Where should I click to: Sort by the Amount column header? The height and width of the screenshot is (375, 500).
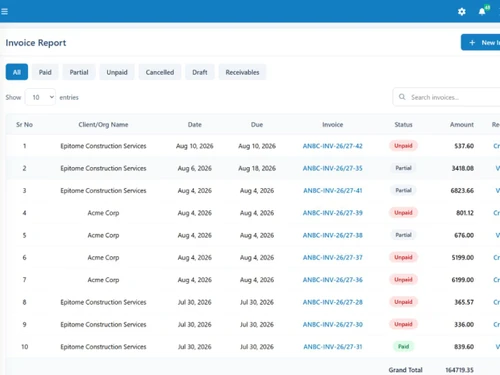(462, 125)
